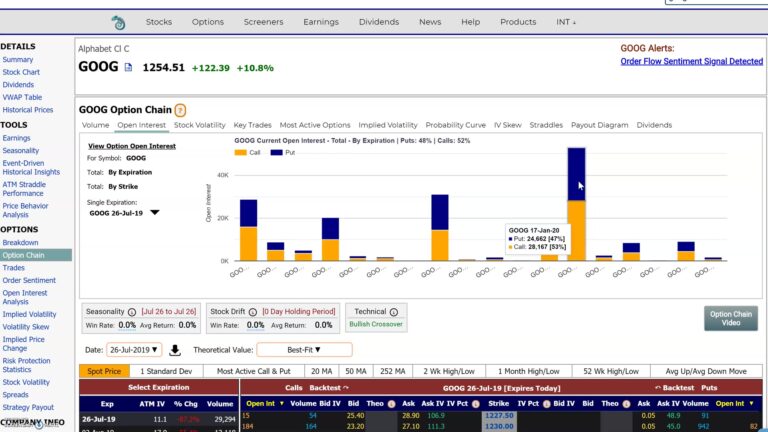Open the Dividends top menu

coord(379,22)
